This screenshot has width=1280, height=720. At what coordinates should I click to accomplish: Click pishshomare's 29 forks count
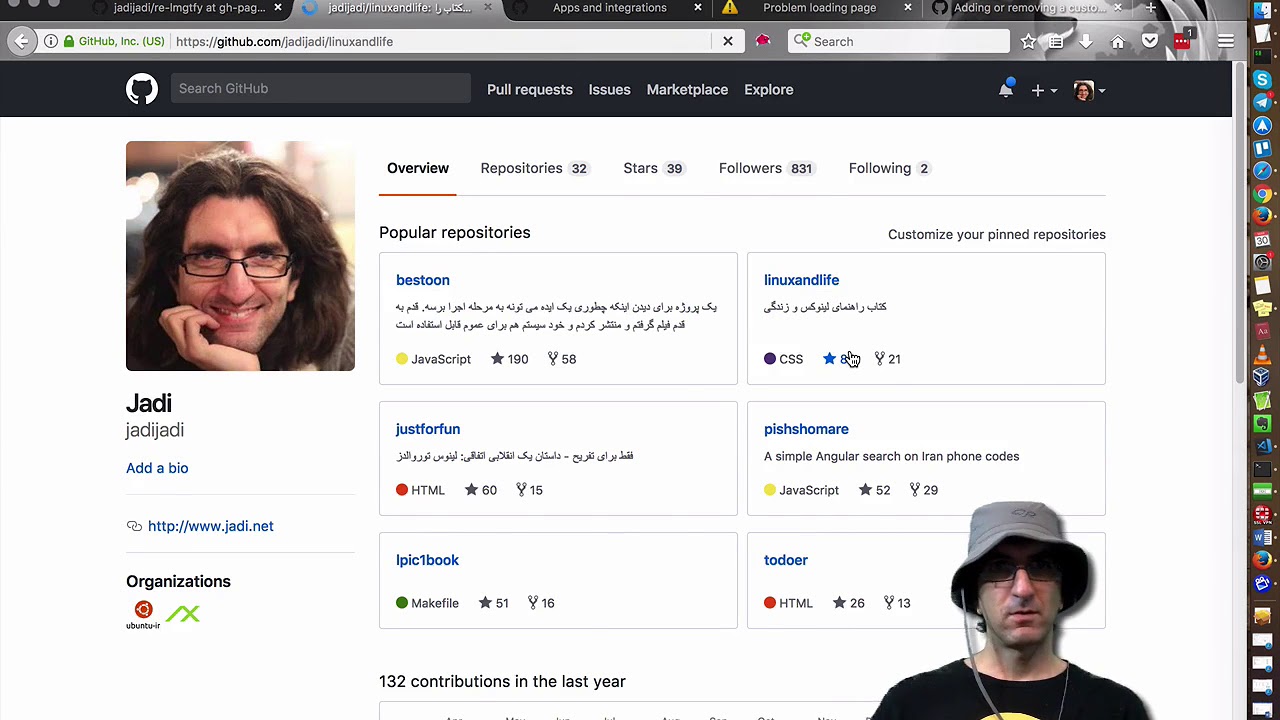point(923,490)
